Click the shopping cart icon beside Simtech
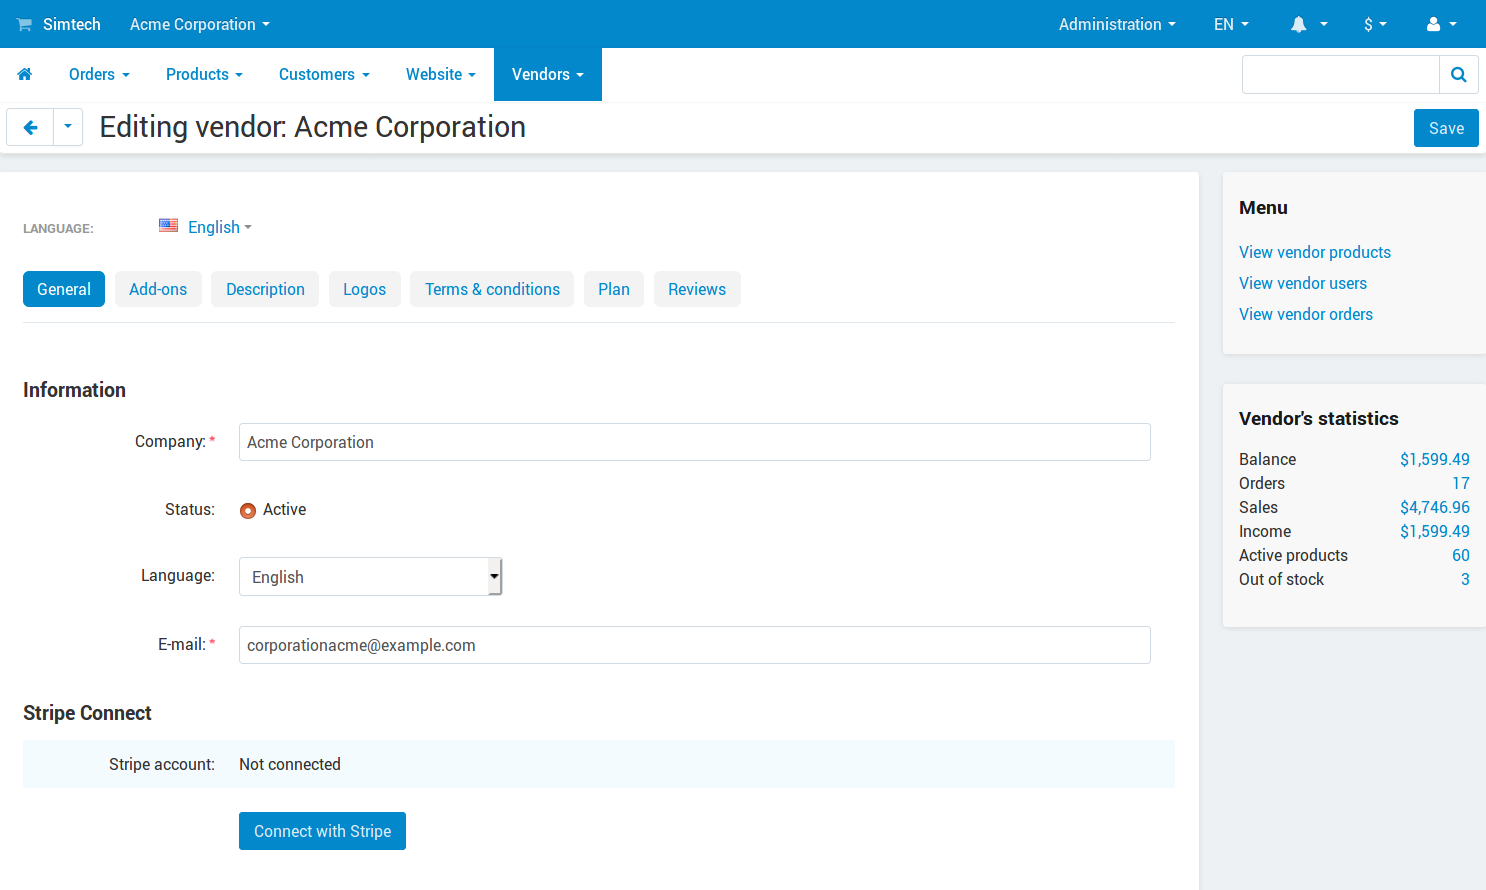This screenshot has width=1486, height=890. coord(24,24)
